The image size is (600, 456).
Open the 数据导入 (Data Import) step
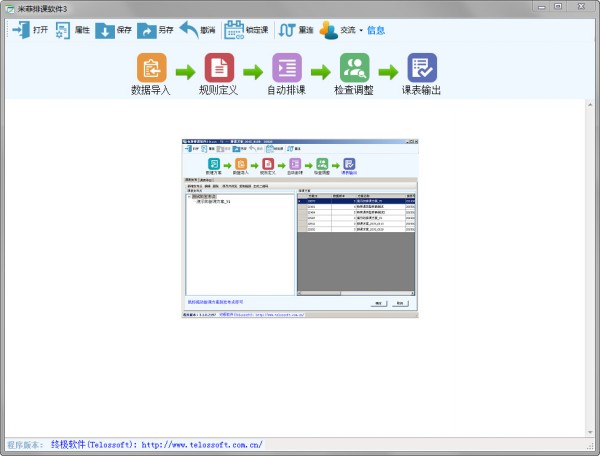pos(151,68)
